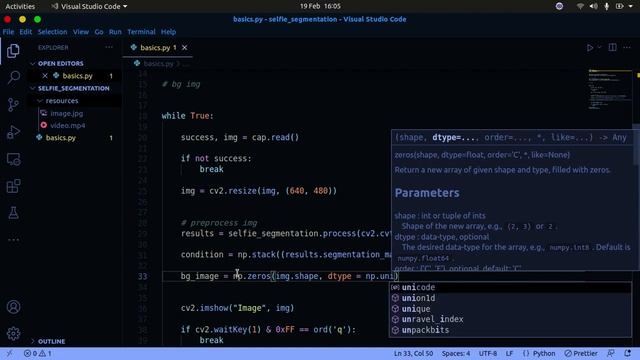This screenshot has height=360, width=640.
Task: Open the Source Control view
Action: pos(13,104)
